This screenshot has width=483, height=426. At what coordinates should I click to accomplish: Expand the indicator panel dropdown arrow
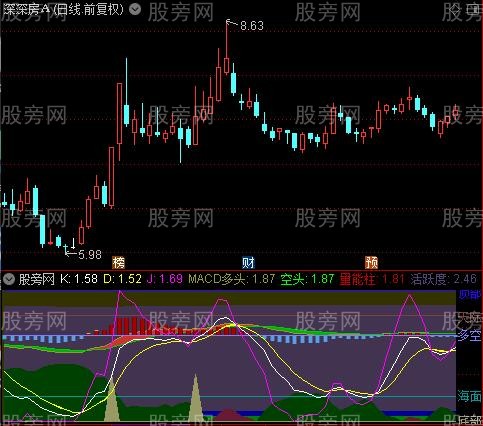pyautogui.click(x=9, y=279)
